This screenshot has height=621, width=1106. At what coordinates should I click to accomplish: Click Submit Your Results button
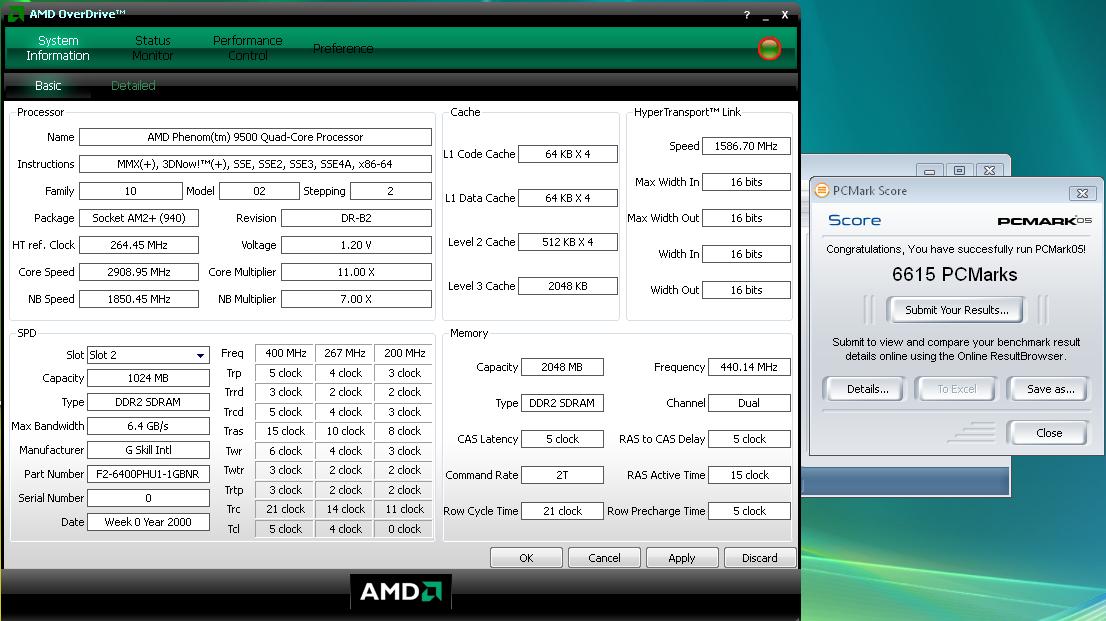(x=956, y=310)
